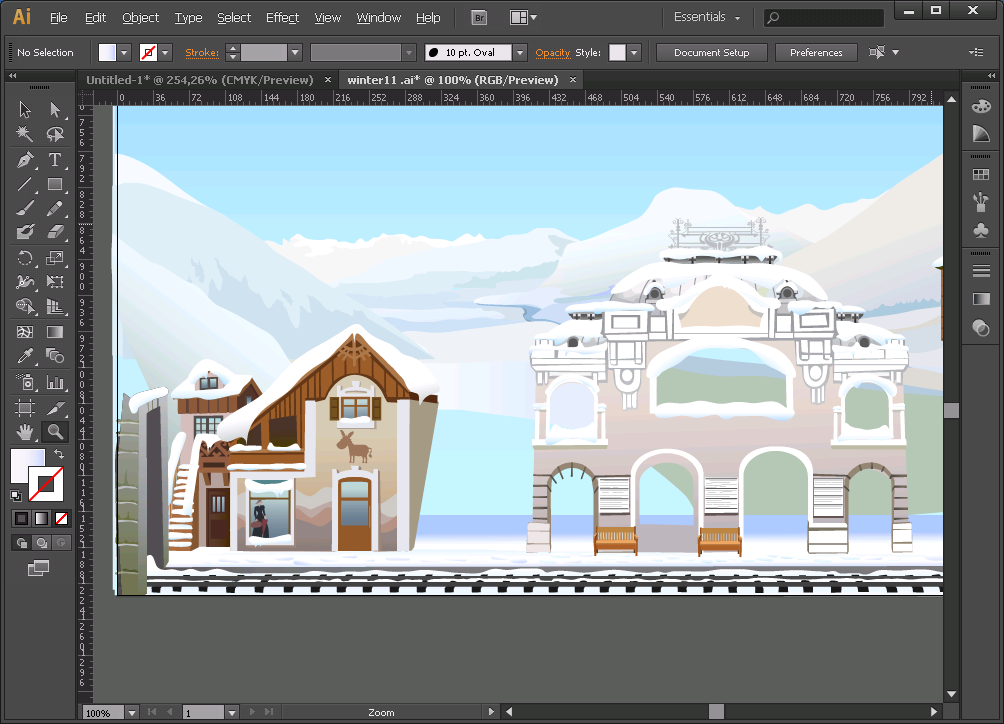Swap fill and stroke colors
This screenshot has width=1004, height=724.
point(58,455)
